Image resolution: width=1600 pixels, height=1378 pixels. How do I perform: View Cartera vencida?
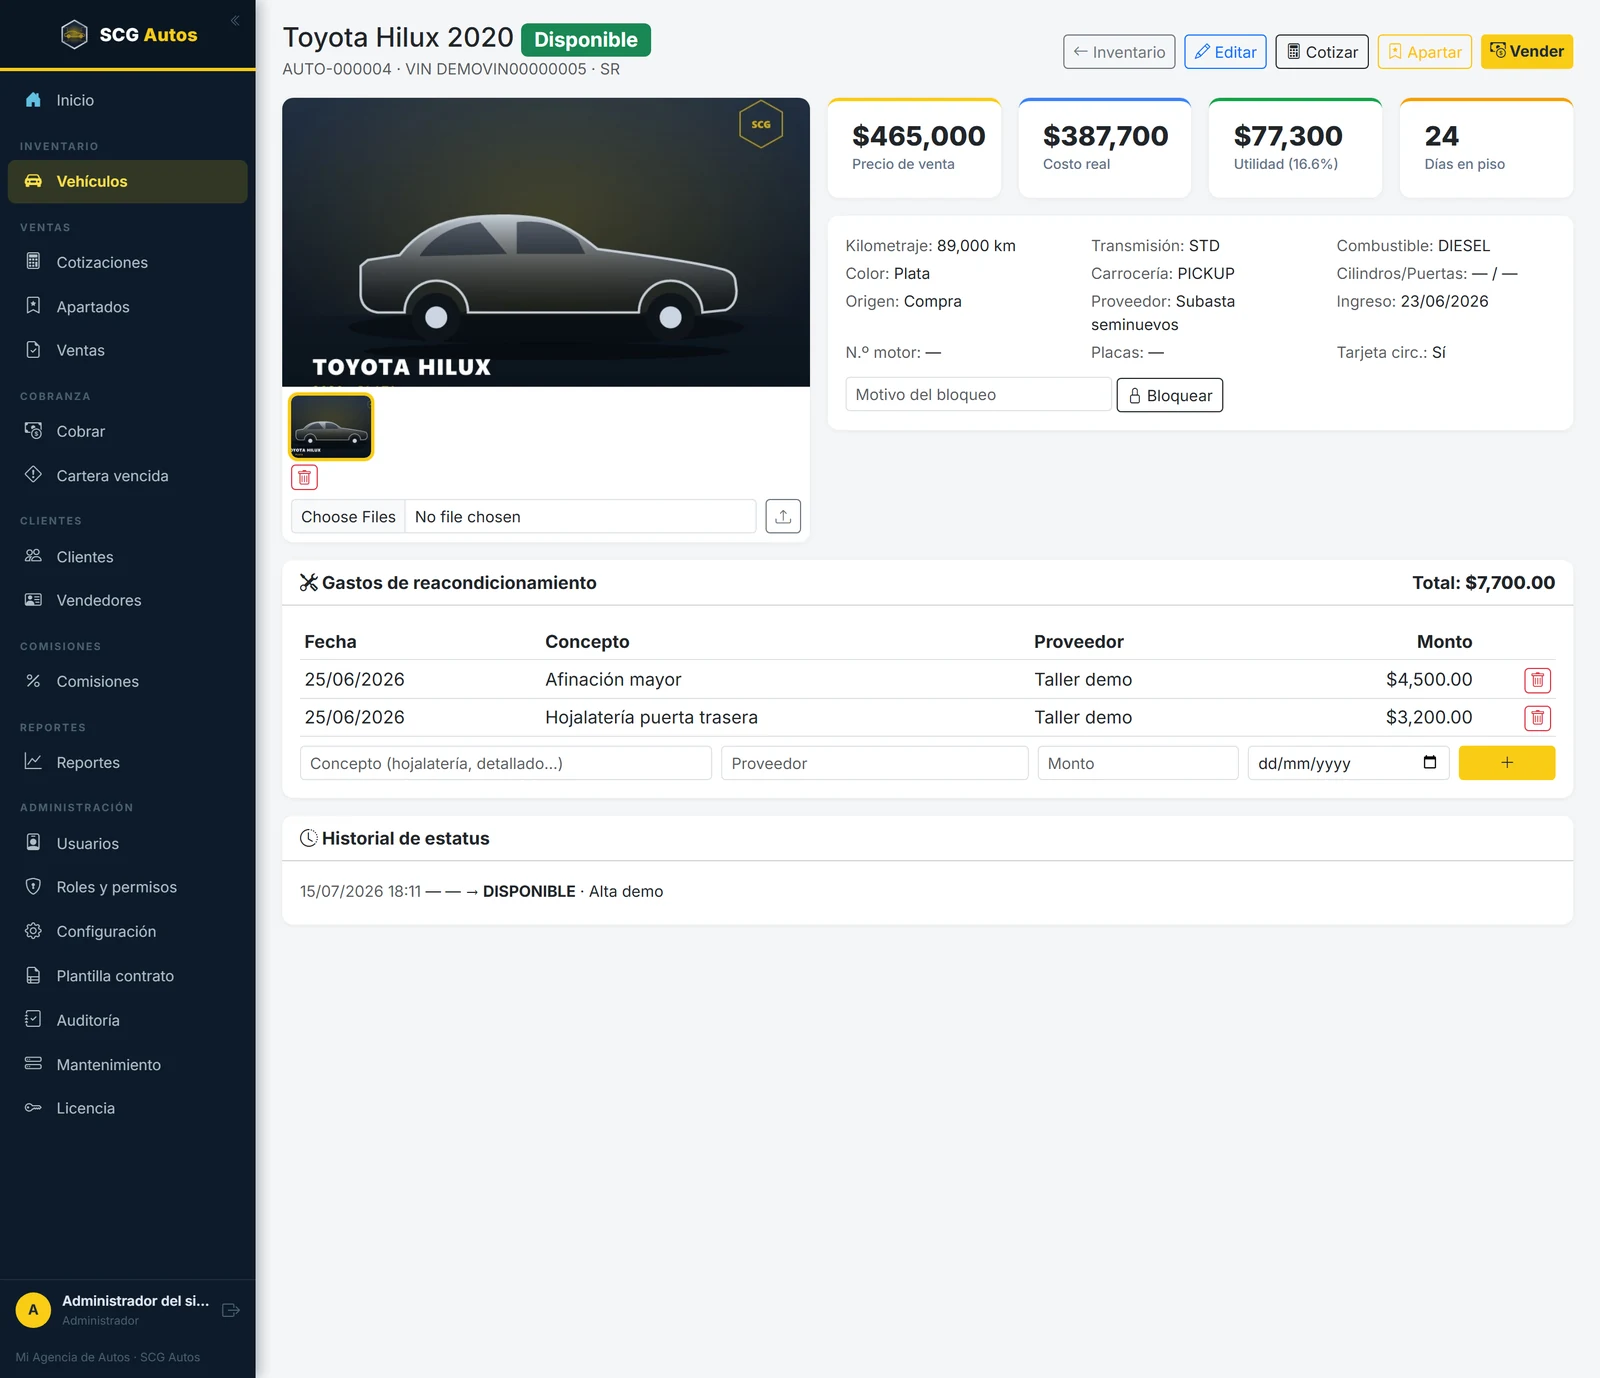tap(128, 475)
